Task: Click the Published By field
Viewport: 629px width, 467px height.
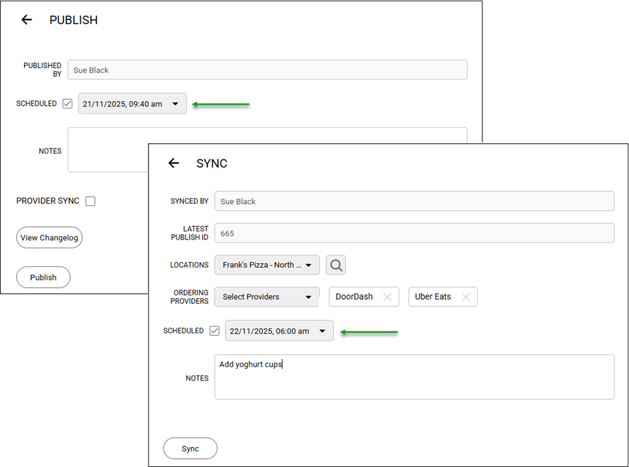Action: [267, 70]
